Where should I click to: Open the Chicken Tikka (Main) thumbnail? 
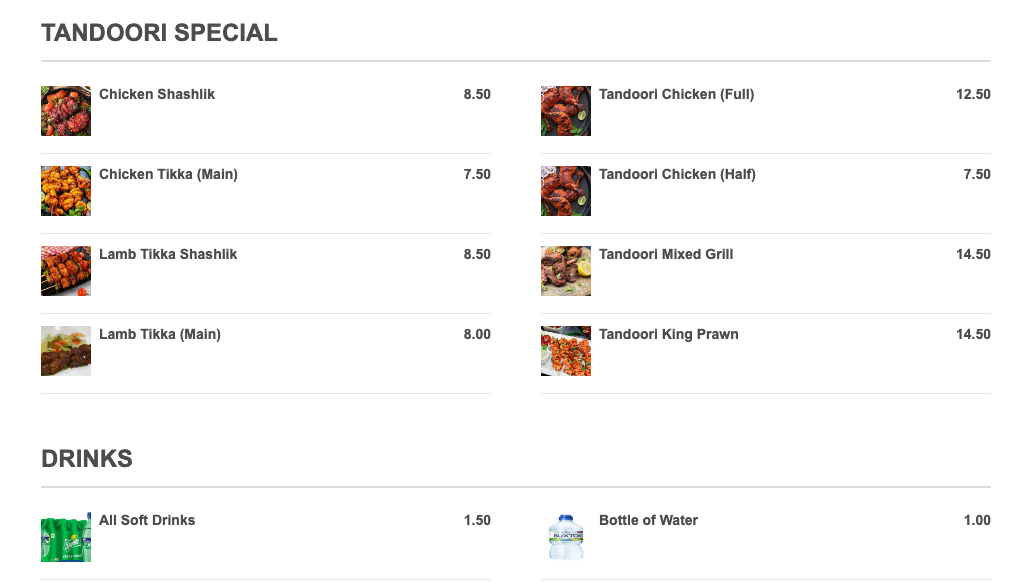pyautogui.click(x=66, y=191)
